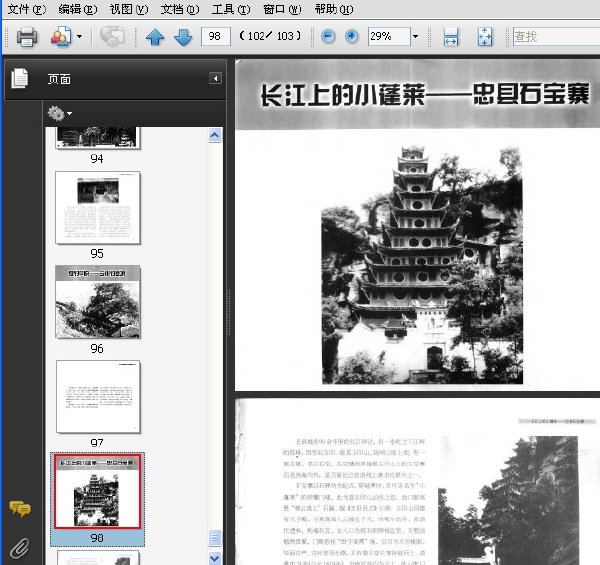Open the zoom level dropdown arrow

point(416,36)
